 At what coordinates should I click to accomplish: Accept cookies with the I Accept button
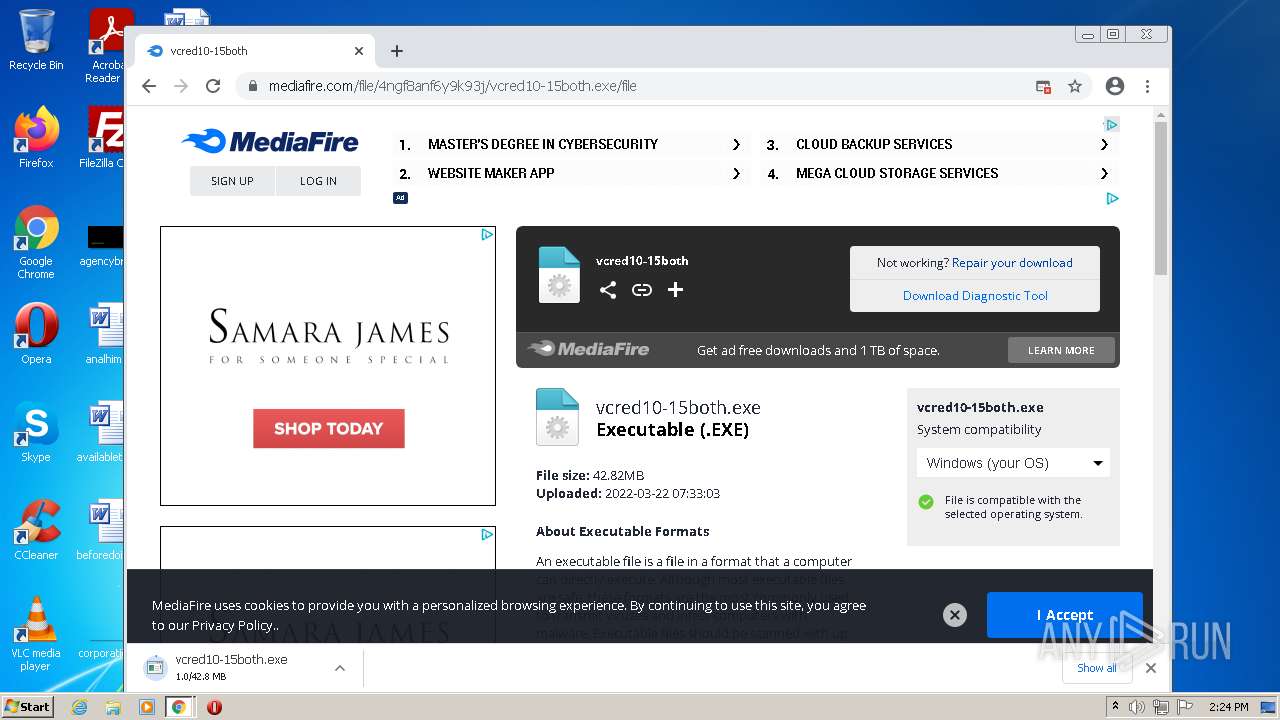point(1064,615)
